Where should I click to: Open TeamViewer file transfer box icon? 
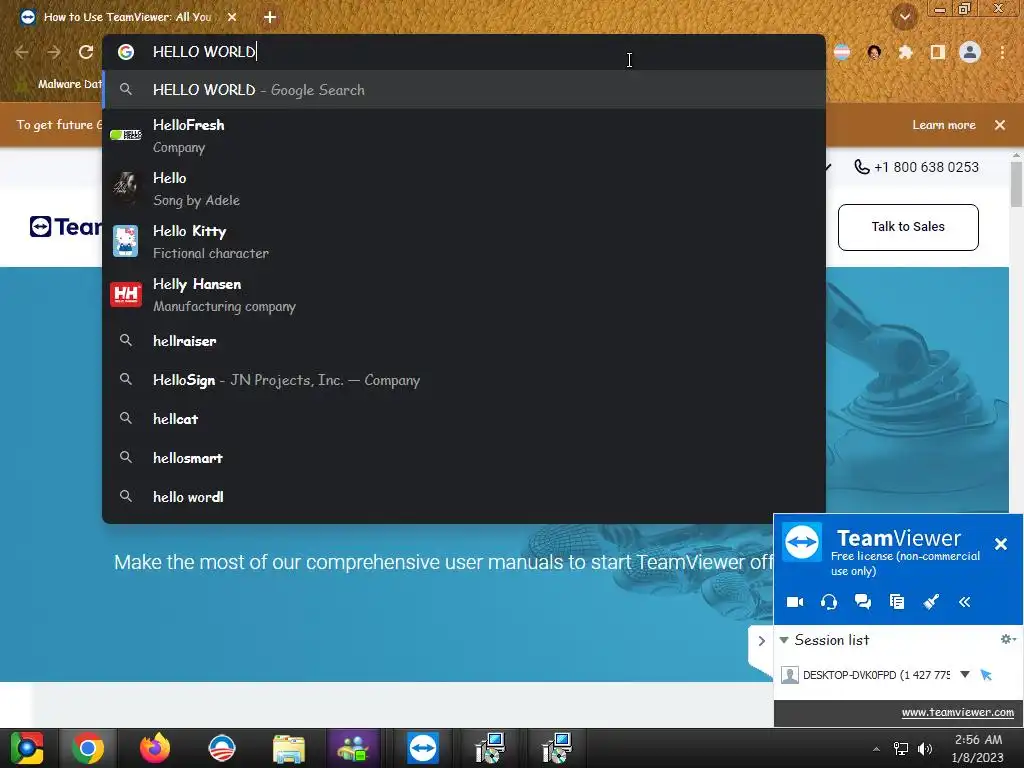point(897,602)
